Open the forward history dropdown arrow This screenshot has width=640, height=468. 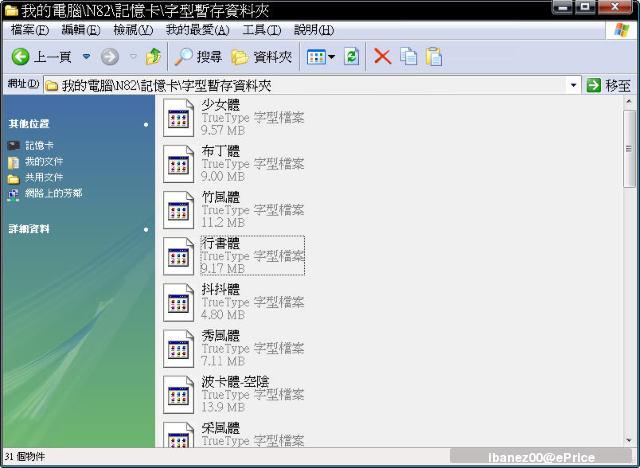[133, 56]
